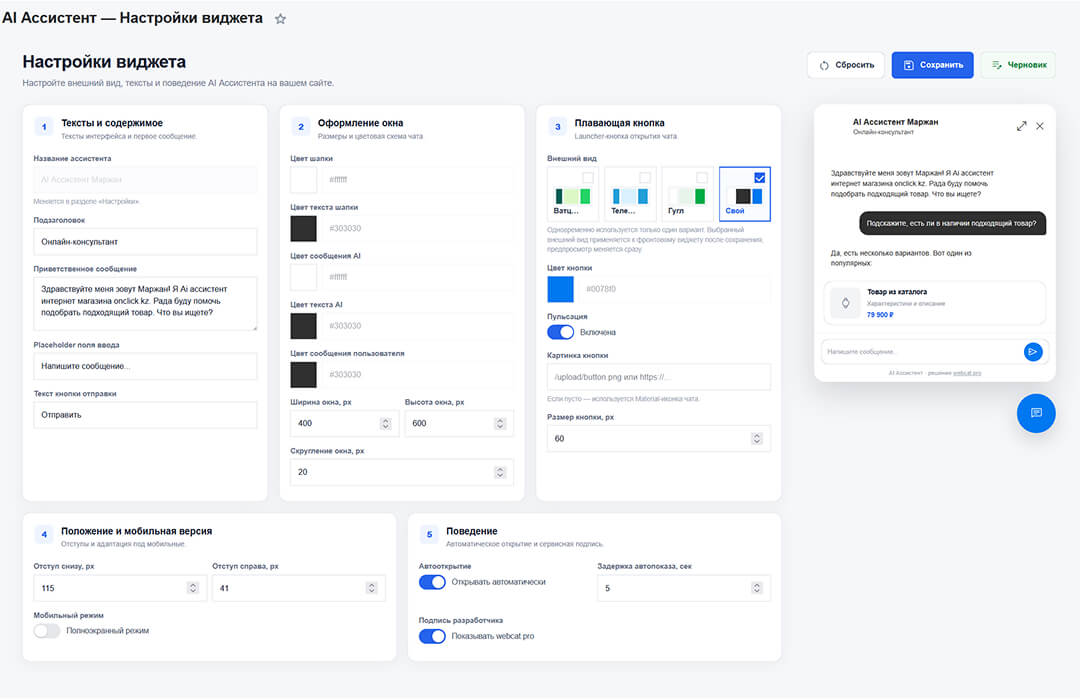The image size is (1080, 700).
Task: Click the section 5 number badge
Action: [429, 535]
